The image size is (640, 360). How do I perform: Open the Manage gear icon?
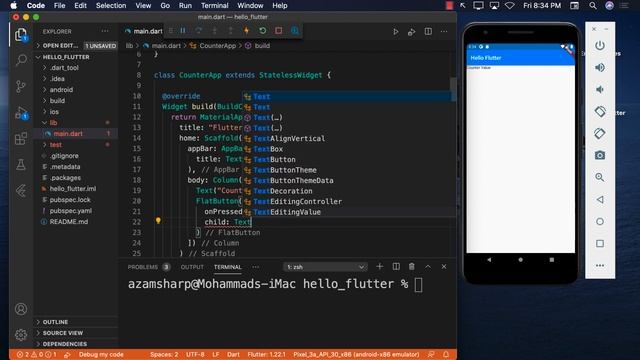point(21,335)
